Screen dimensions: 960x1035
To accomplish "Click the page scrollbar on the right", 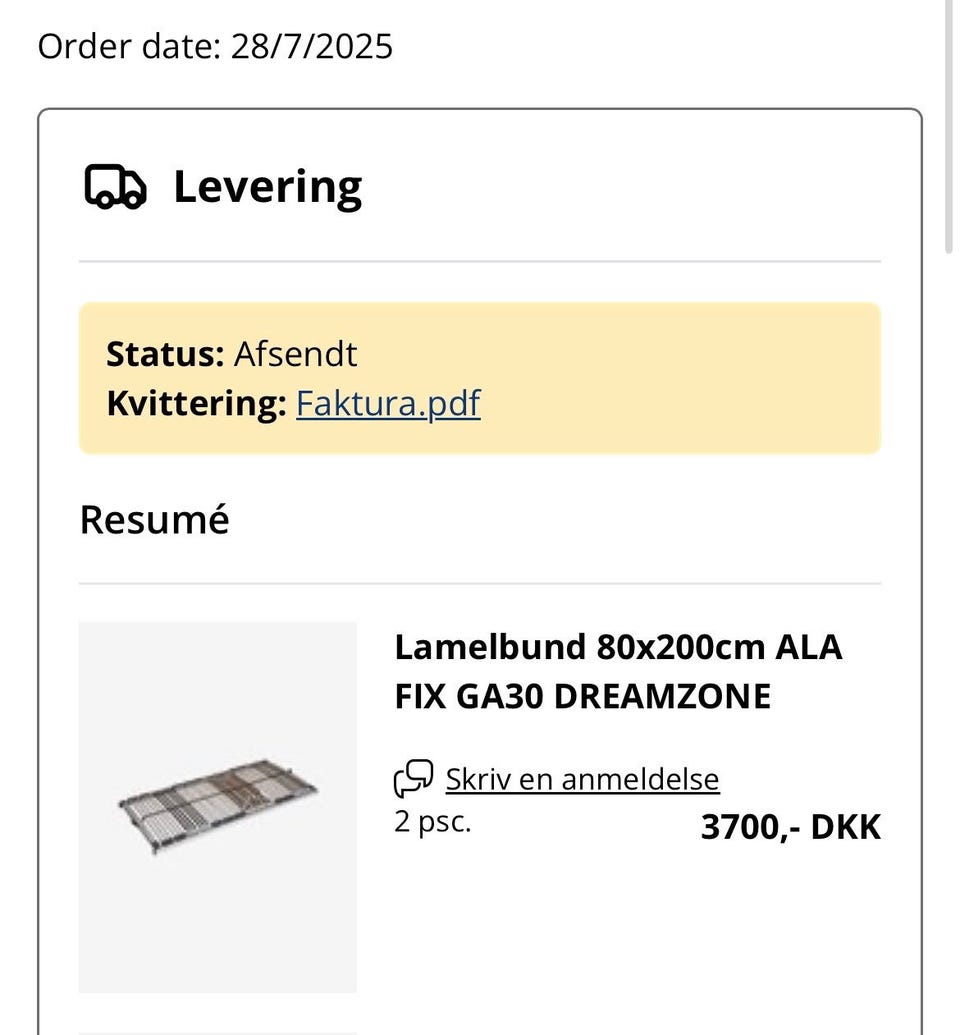I will click(949, 120).
